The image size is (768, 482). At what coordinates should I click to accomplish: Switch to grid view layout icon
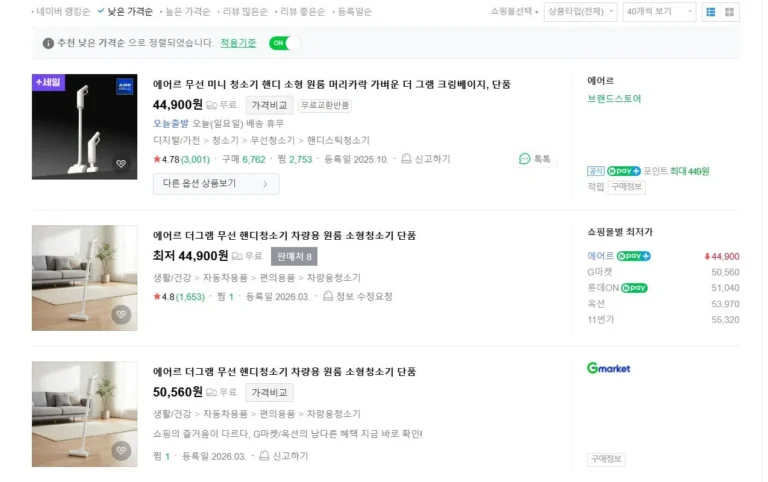click(730, 12)
